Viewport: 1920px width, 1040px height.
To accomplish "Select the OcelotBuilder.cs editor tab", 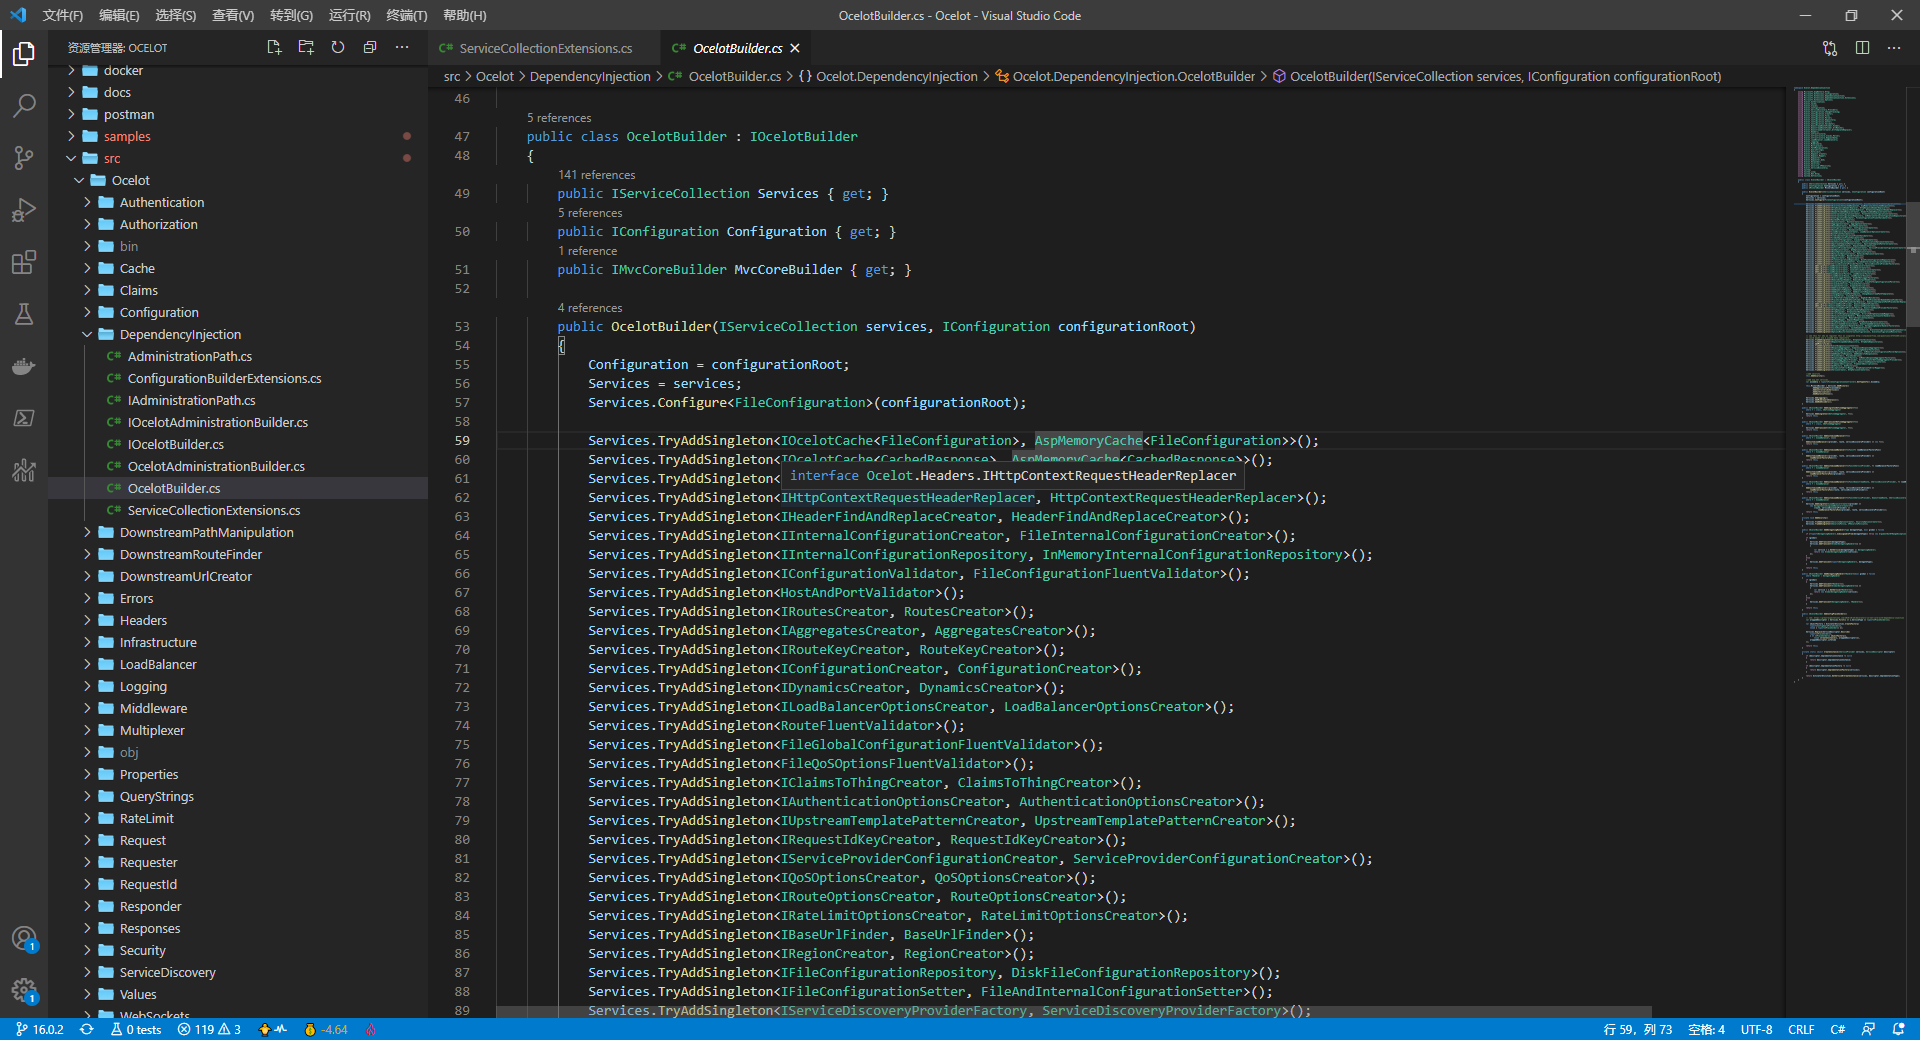I will click(737, 48).
